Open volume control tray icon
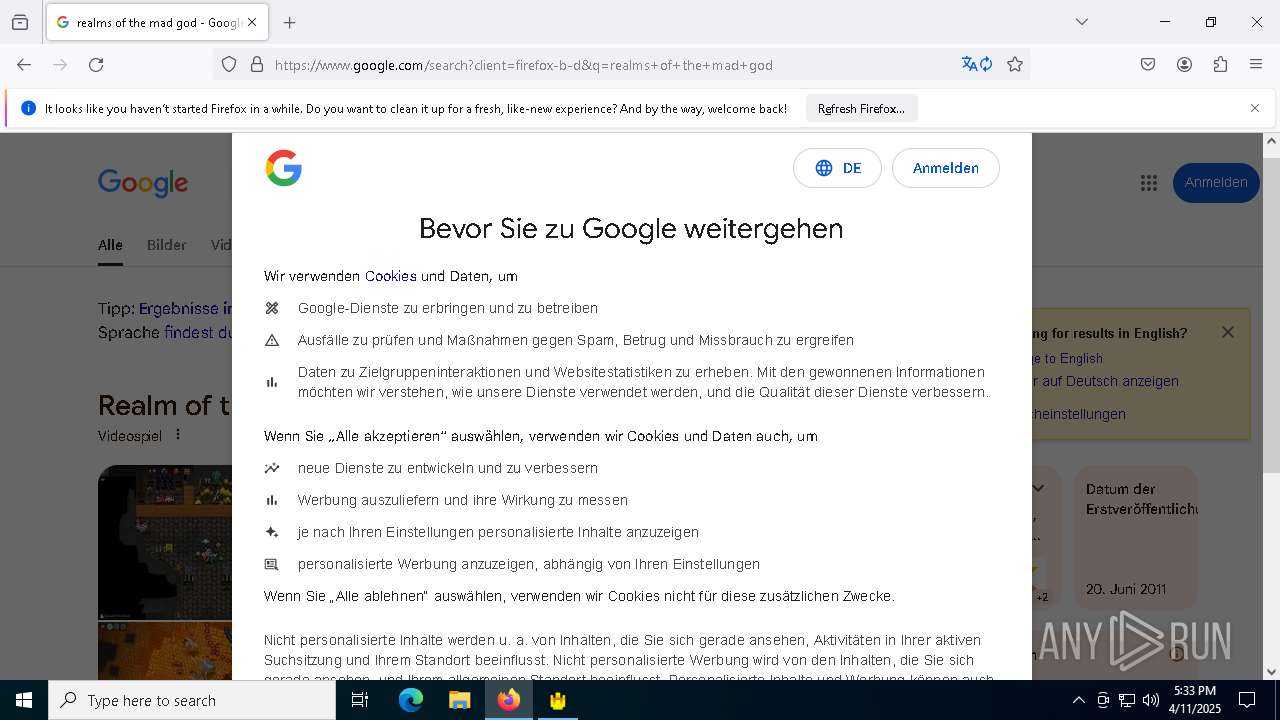This screenshot has width=1280, height=720. (x=1151, y=700)
